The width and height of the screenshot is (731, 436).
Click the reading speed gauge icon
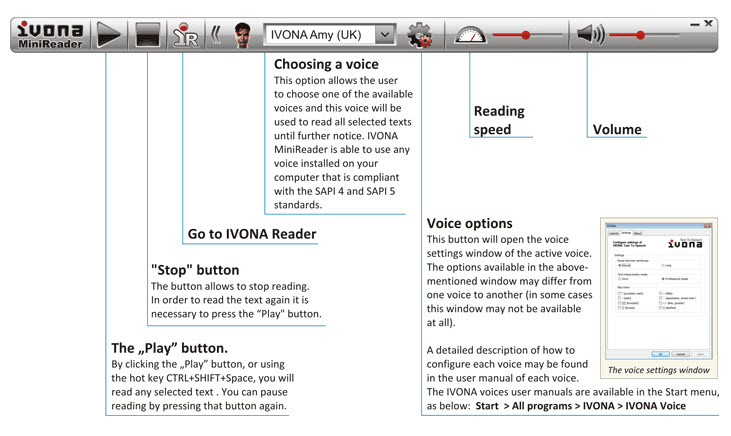click(x=468, y=36)
